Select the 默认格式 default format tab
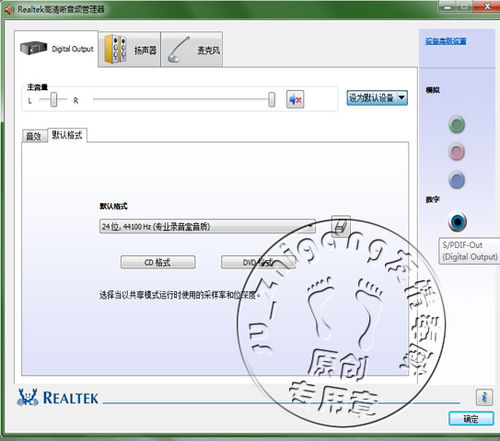 click(67, 135)
